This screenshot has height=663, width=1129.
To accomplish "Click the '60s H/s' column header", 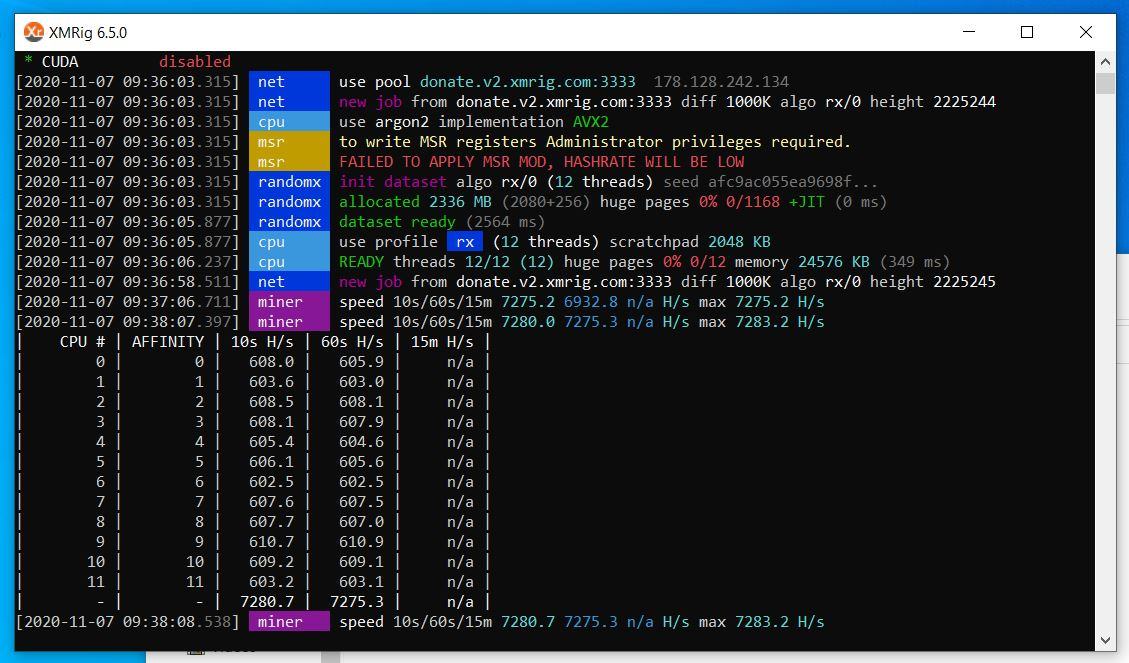I will tap(352, 341).
